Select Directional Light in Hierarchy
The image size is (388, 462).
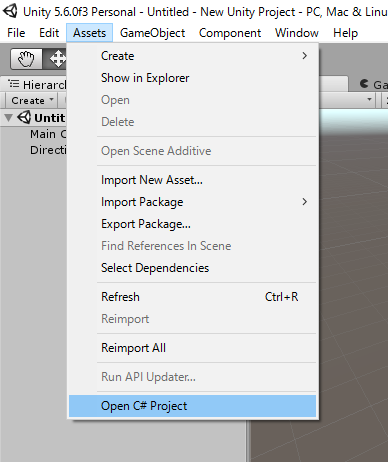coord(48,150)
